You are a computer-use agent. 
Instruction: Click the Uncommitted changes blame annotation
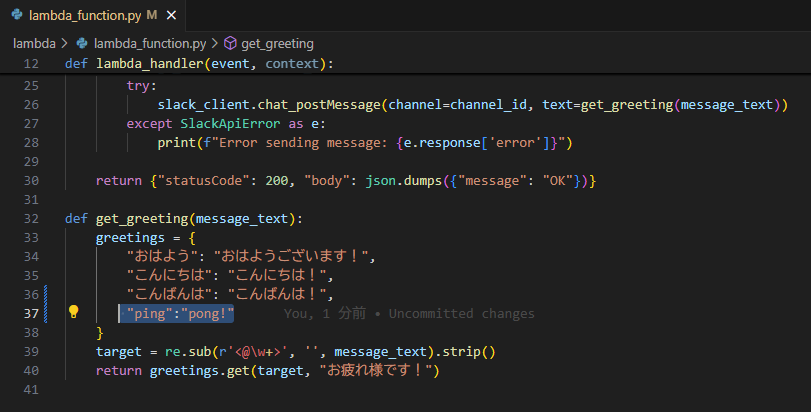pyautogui.click(x=409, y=314)
